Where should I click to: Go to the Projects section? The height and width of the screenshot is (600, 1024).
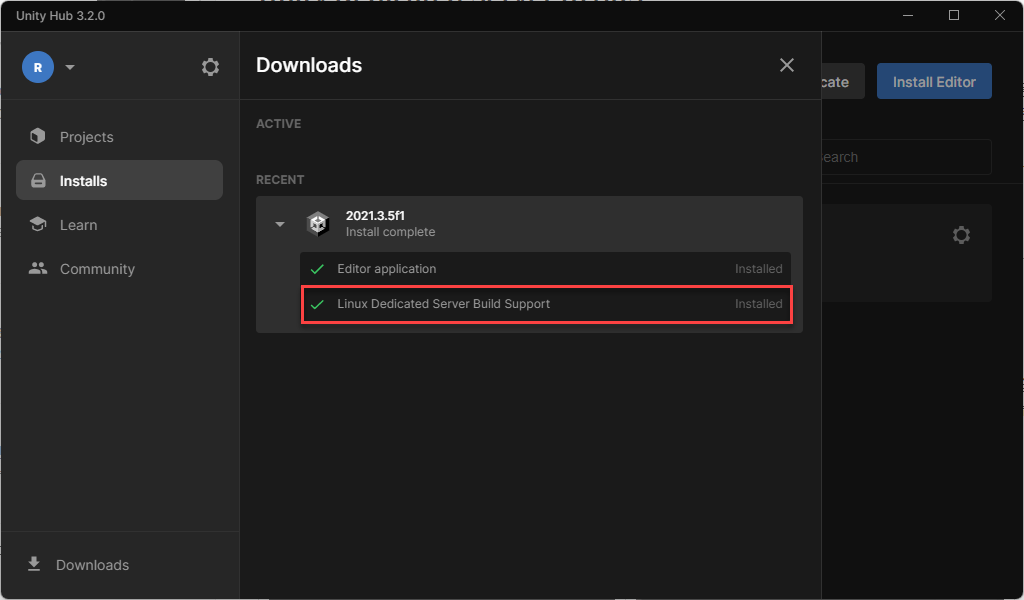click(120, 136)
